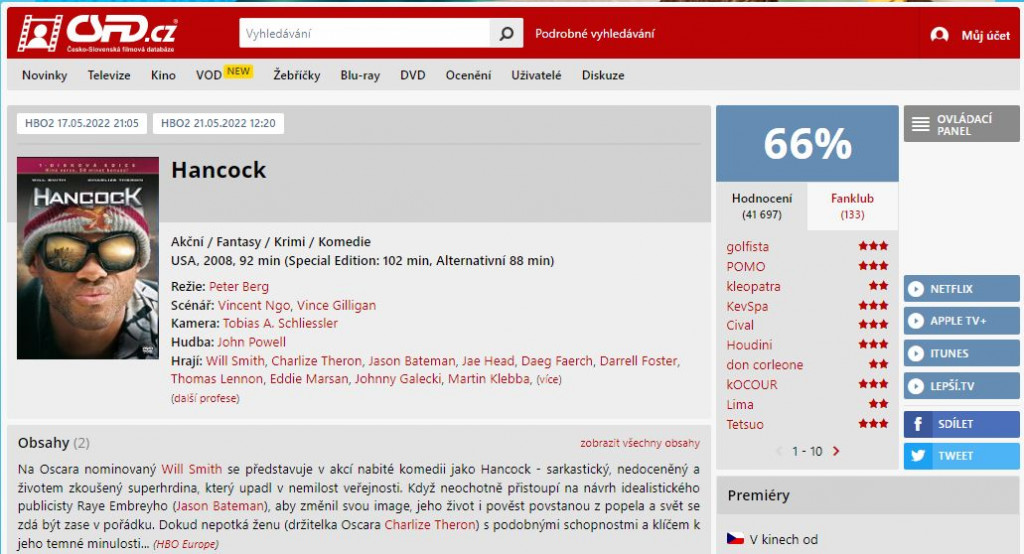This screenshot has width=1024, height=554.
Task: Expand (další profese) credits
Action: 205,398
